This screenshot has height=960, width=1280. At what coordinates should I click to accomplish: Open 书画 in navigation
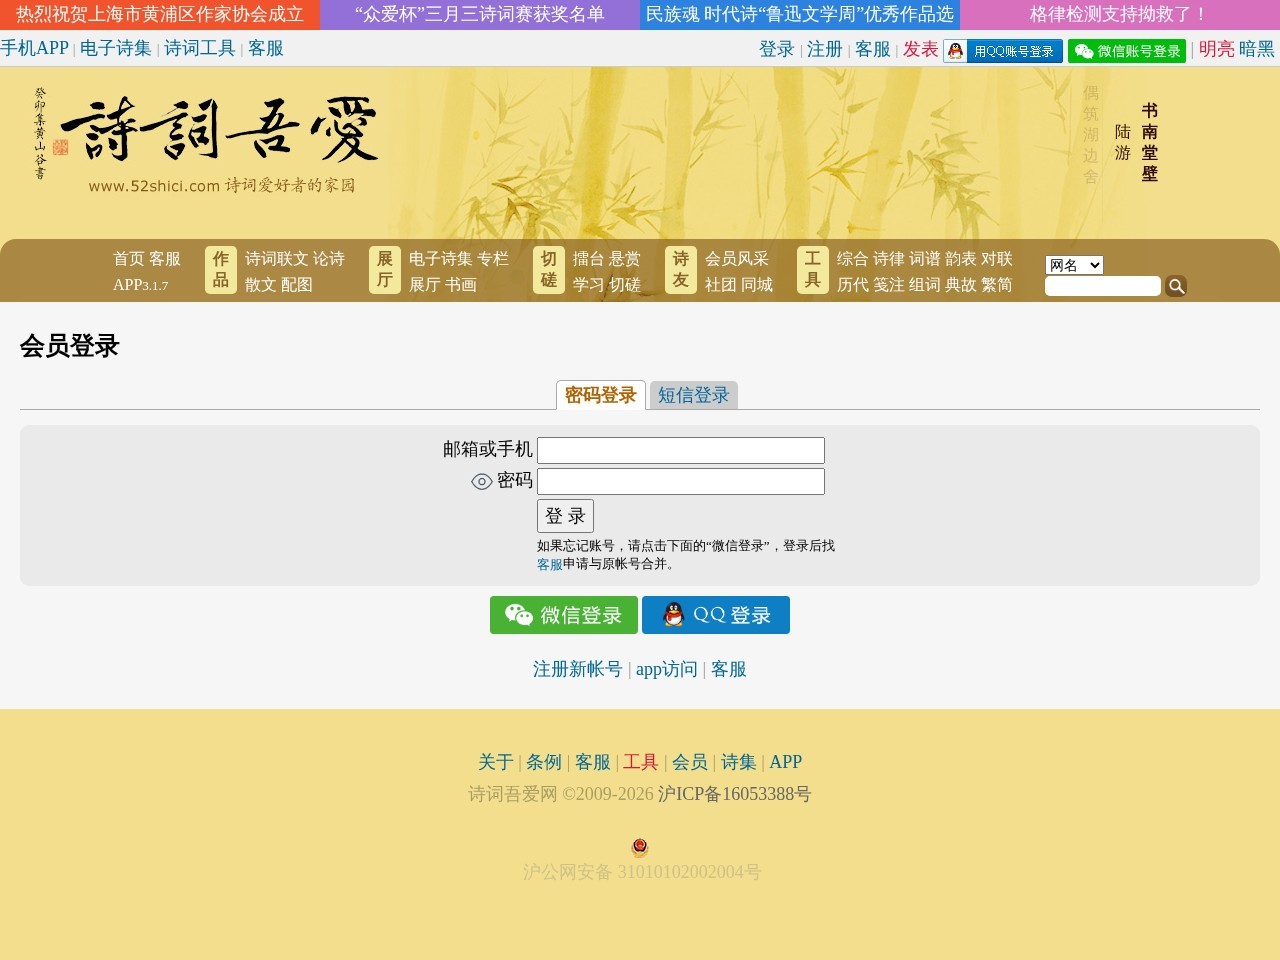(x=461, y=285)
